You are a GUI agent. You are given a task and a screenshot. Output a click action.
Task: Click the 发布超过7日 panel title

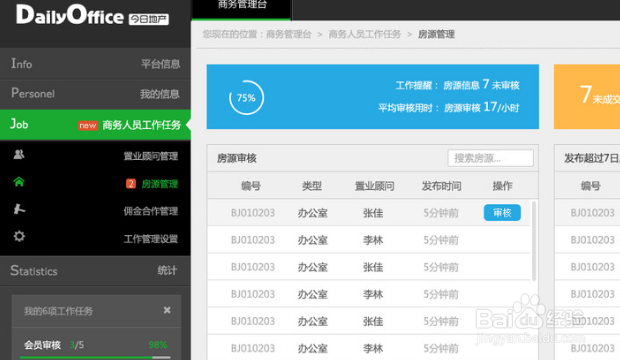point(592,158)
